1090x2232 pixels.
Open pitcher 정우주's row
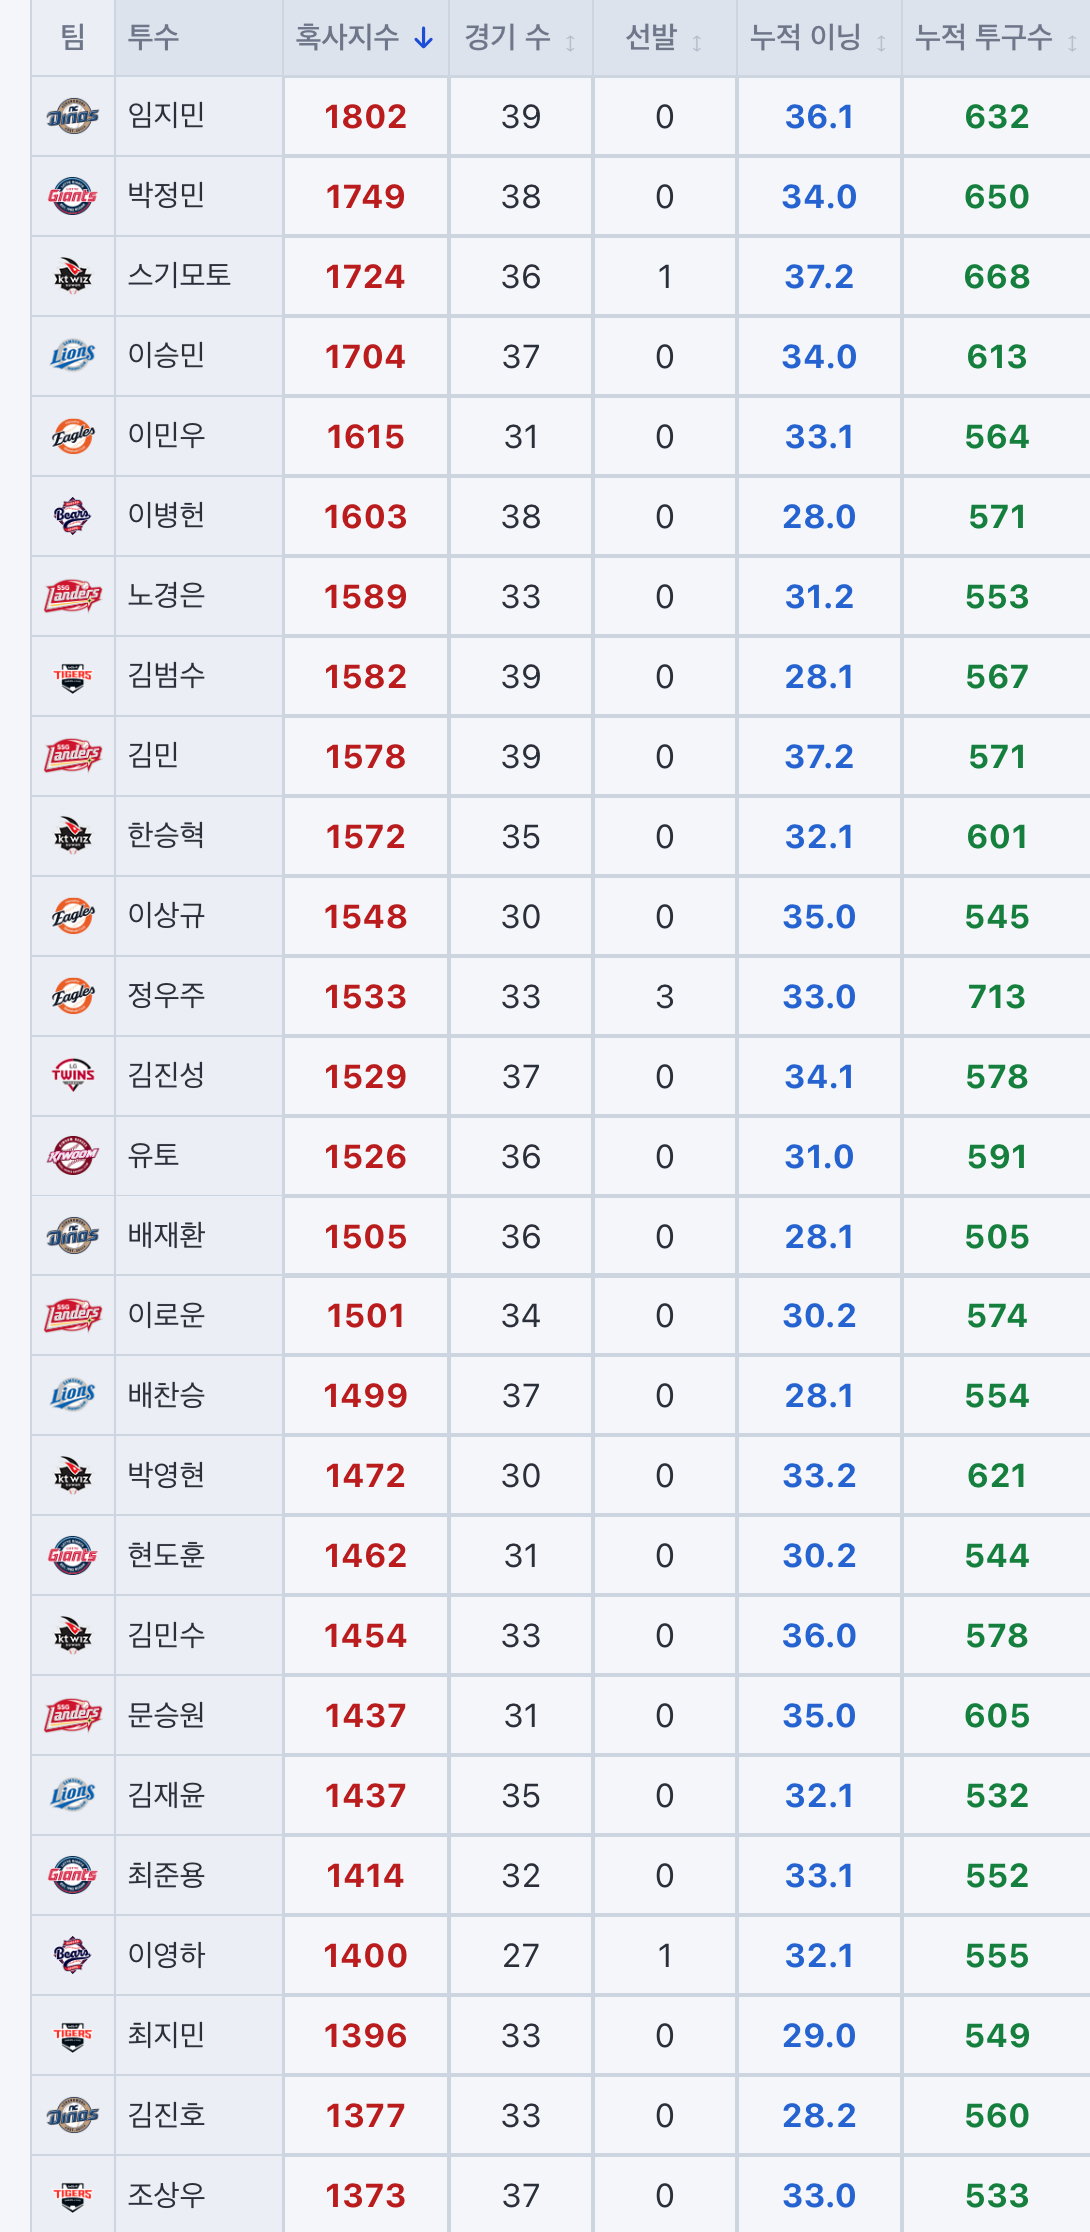coord(561,996)
